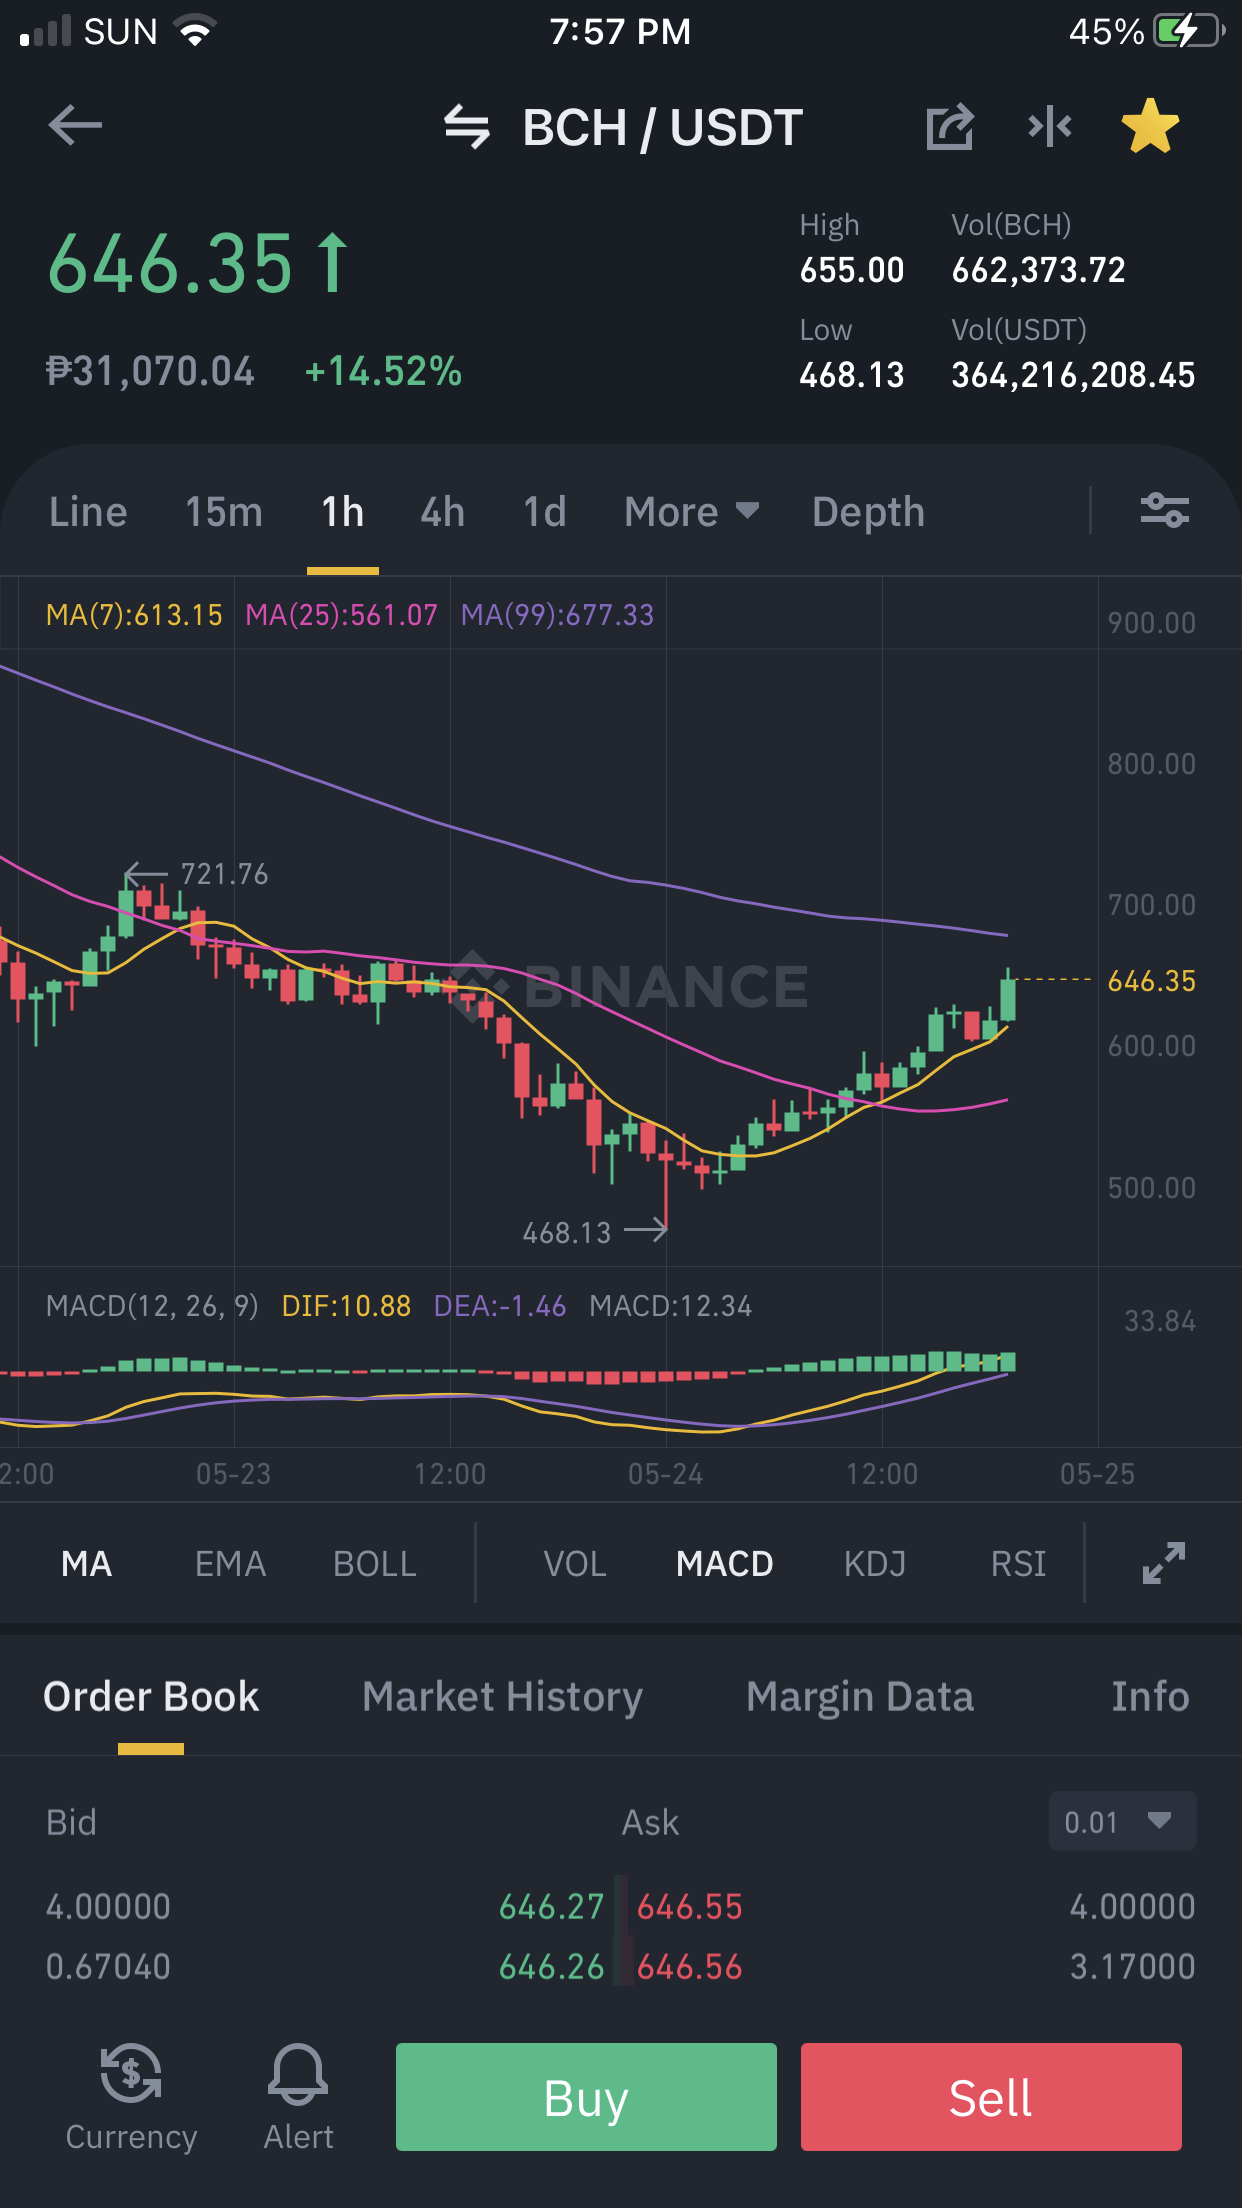
Task: Expand chart to fullscreen
Action: pos(1164,1563)
